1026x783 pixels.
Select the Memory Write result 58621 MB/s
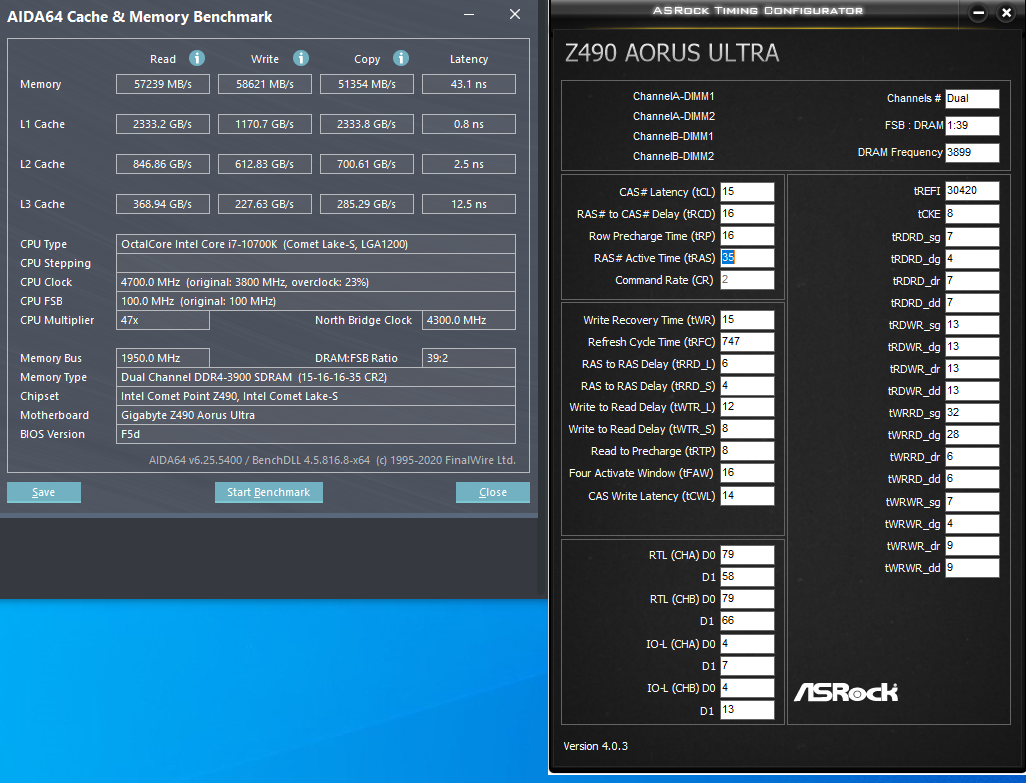point(264,84)
